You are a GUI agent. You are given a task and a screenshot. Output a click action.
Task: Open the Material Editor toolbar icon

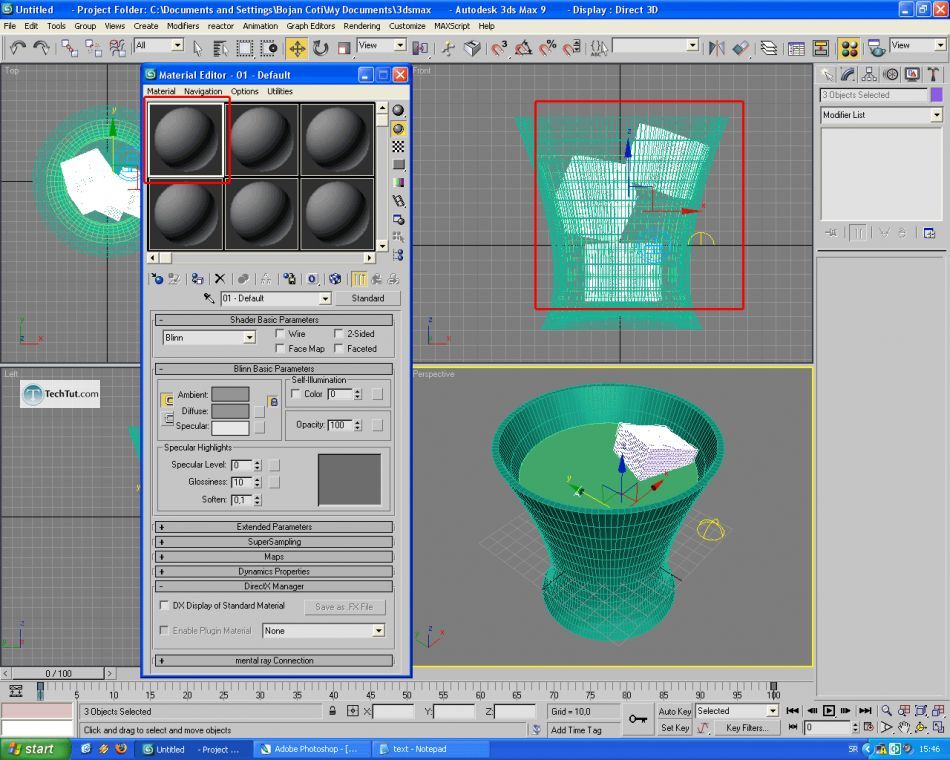coord(849,48)
